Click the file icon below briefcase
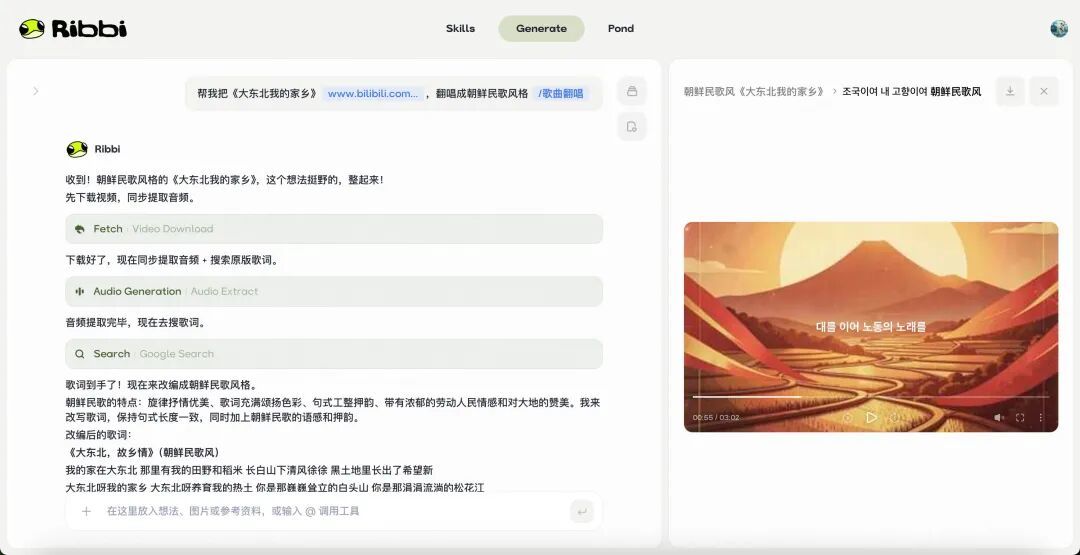The image size is (1080, 555). click(x=632, y=127)
